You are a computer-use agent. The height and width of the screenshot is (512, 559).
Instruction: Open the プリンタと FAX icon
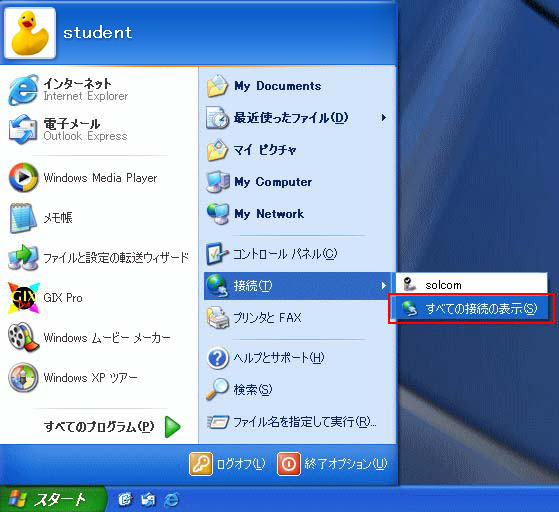[217, 317]
